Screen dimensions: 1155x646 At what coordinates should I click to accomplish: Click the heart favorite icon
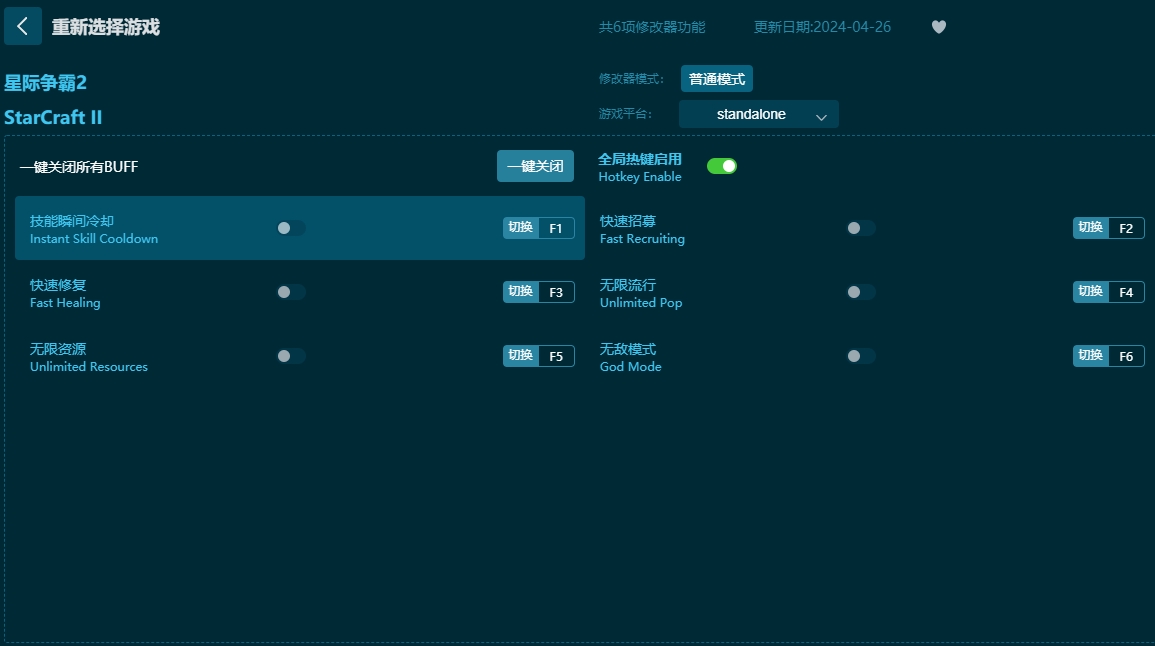click(x=938, y=27)
